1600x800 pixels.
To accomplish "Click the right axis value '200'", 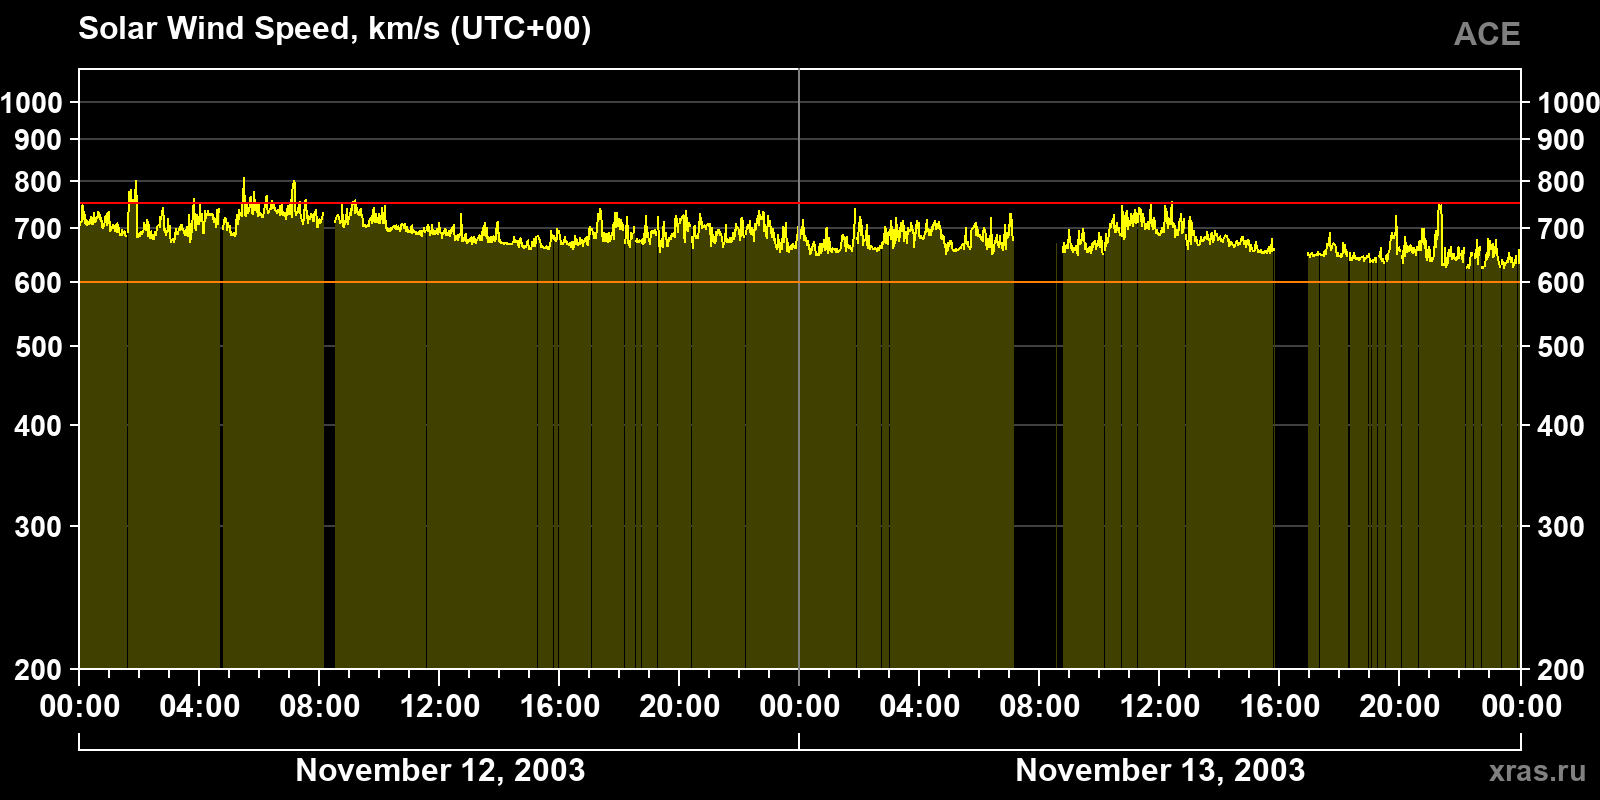I will tap(1561, 670).
